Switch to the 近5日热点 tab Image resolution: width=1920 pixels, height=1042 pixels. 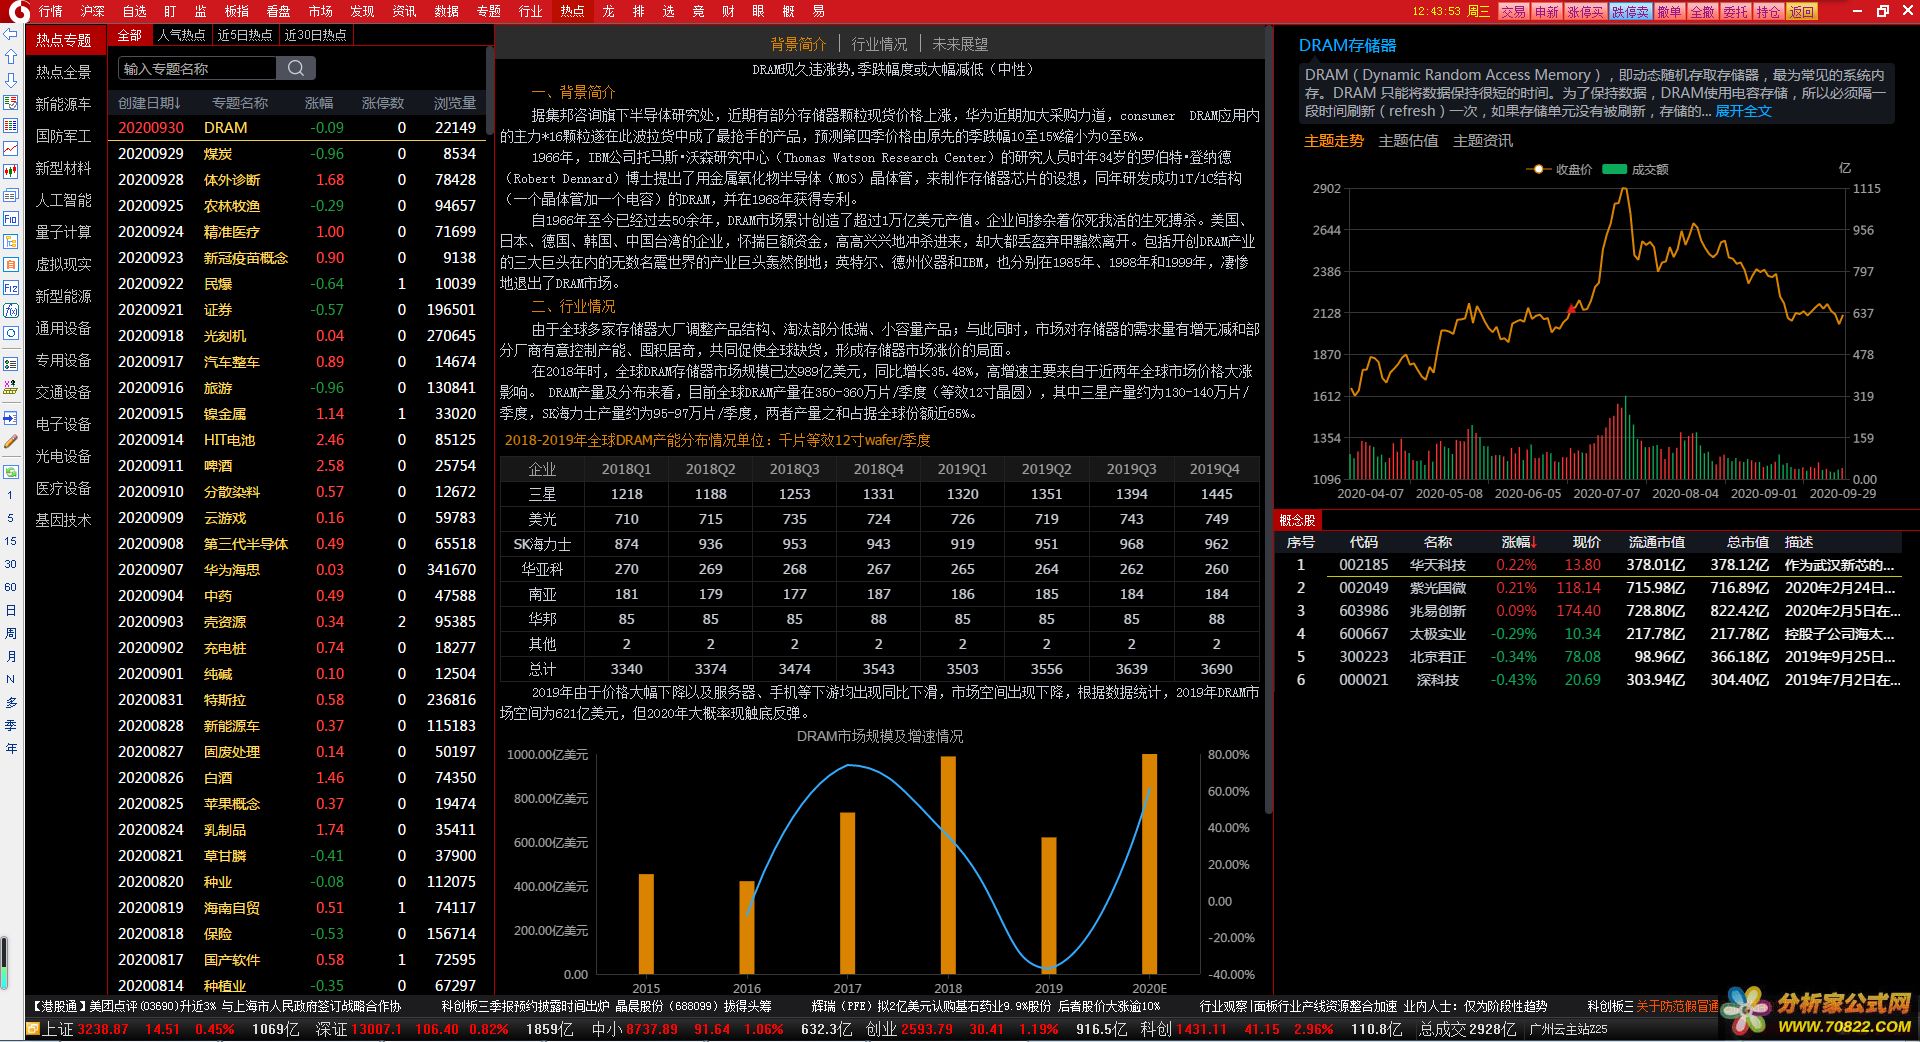point(245,35)
